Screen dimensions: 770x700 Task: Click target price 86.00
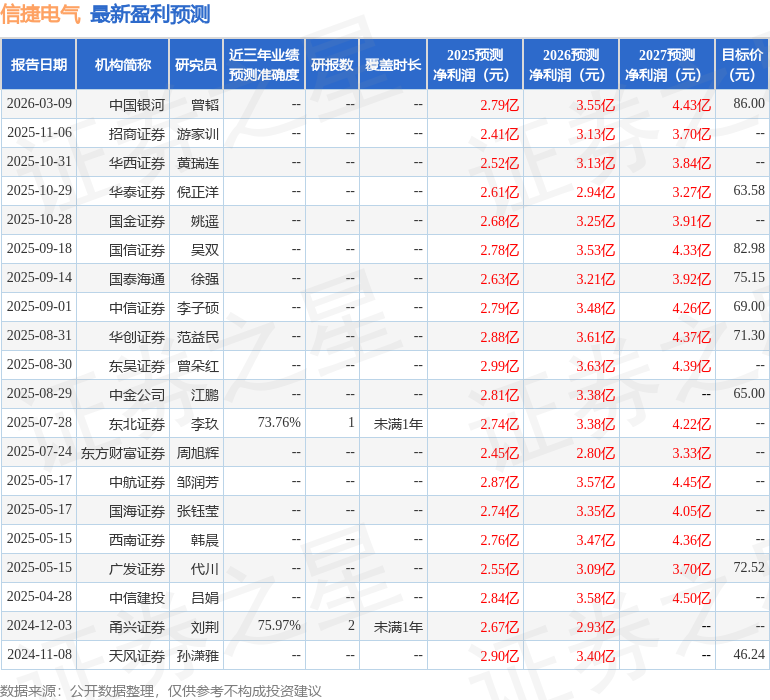click(x=749, y=104)
